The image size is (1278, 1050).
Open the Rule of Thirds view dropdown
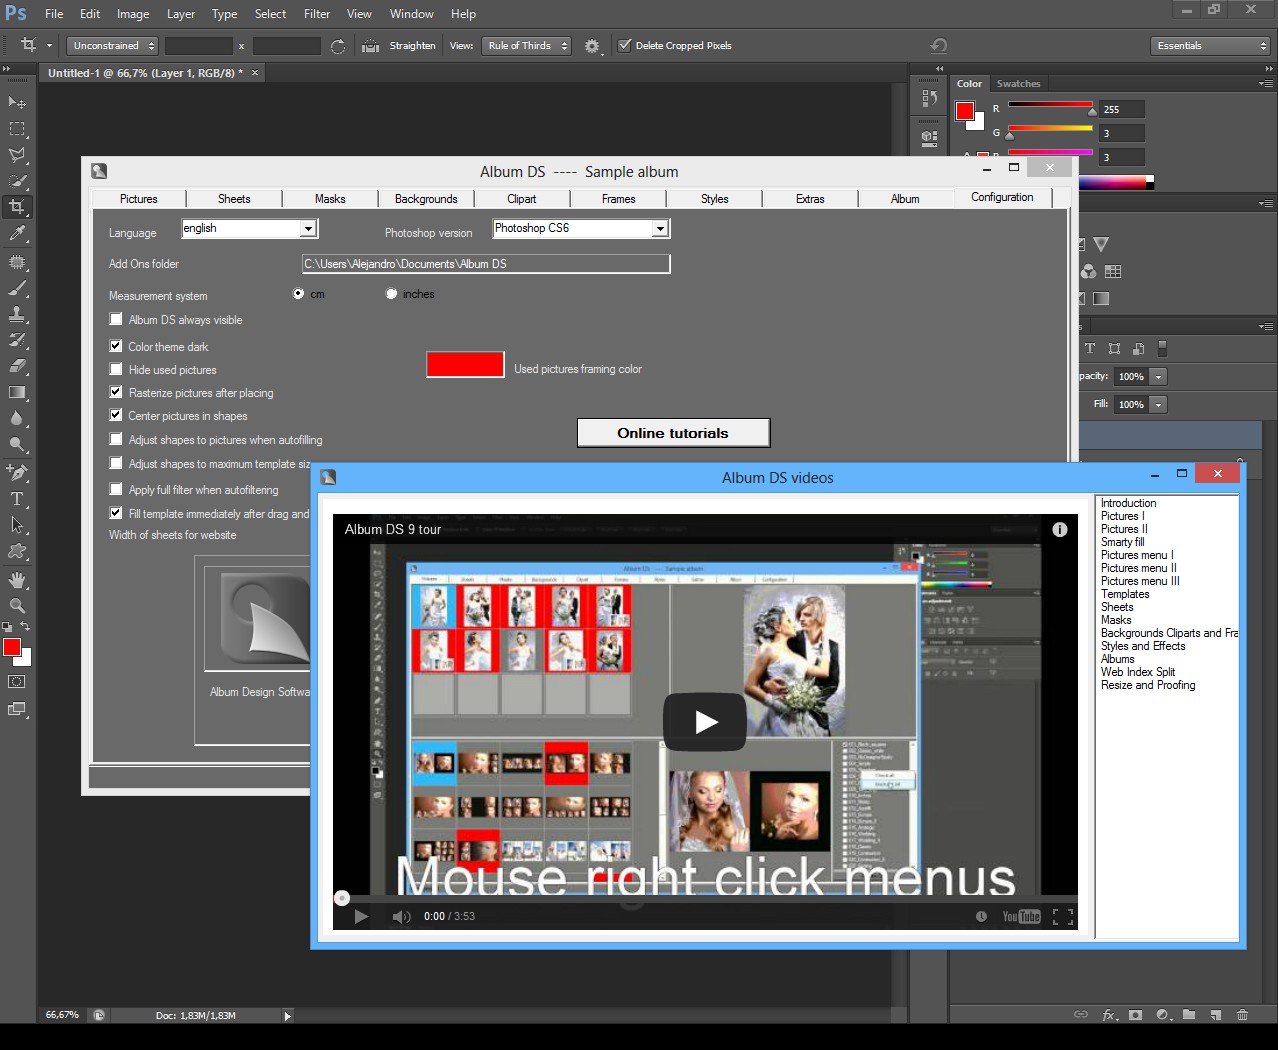coord(527,46)
